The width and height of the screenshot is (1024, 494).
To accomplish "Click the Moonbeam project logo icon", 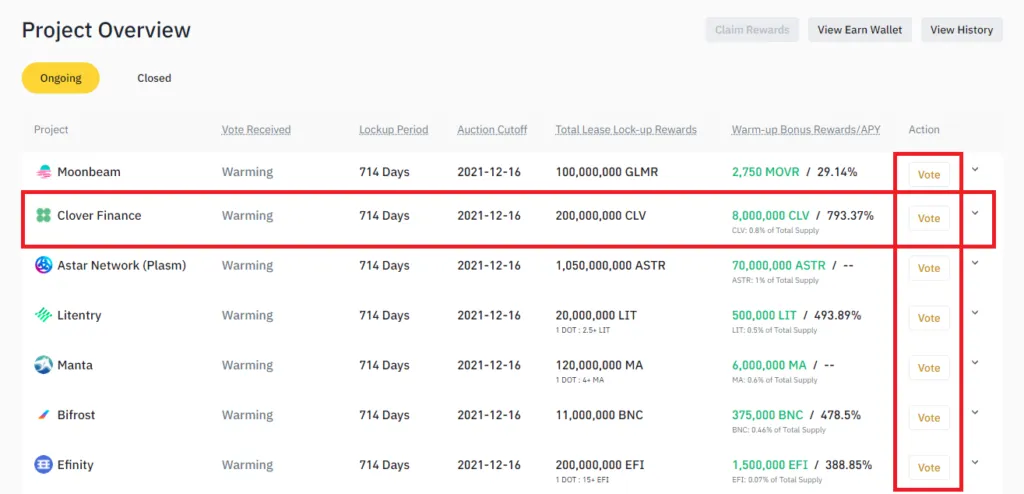I will point(43,172).
